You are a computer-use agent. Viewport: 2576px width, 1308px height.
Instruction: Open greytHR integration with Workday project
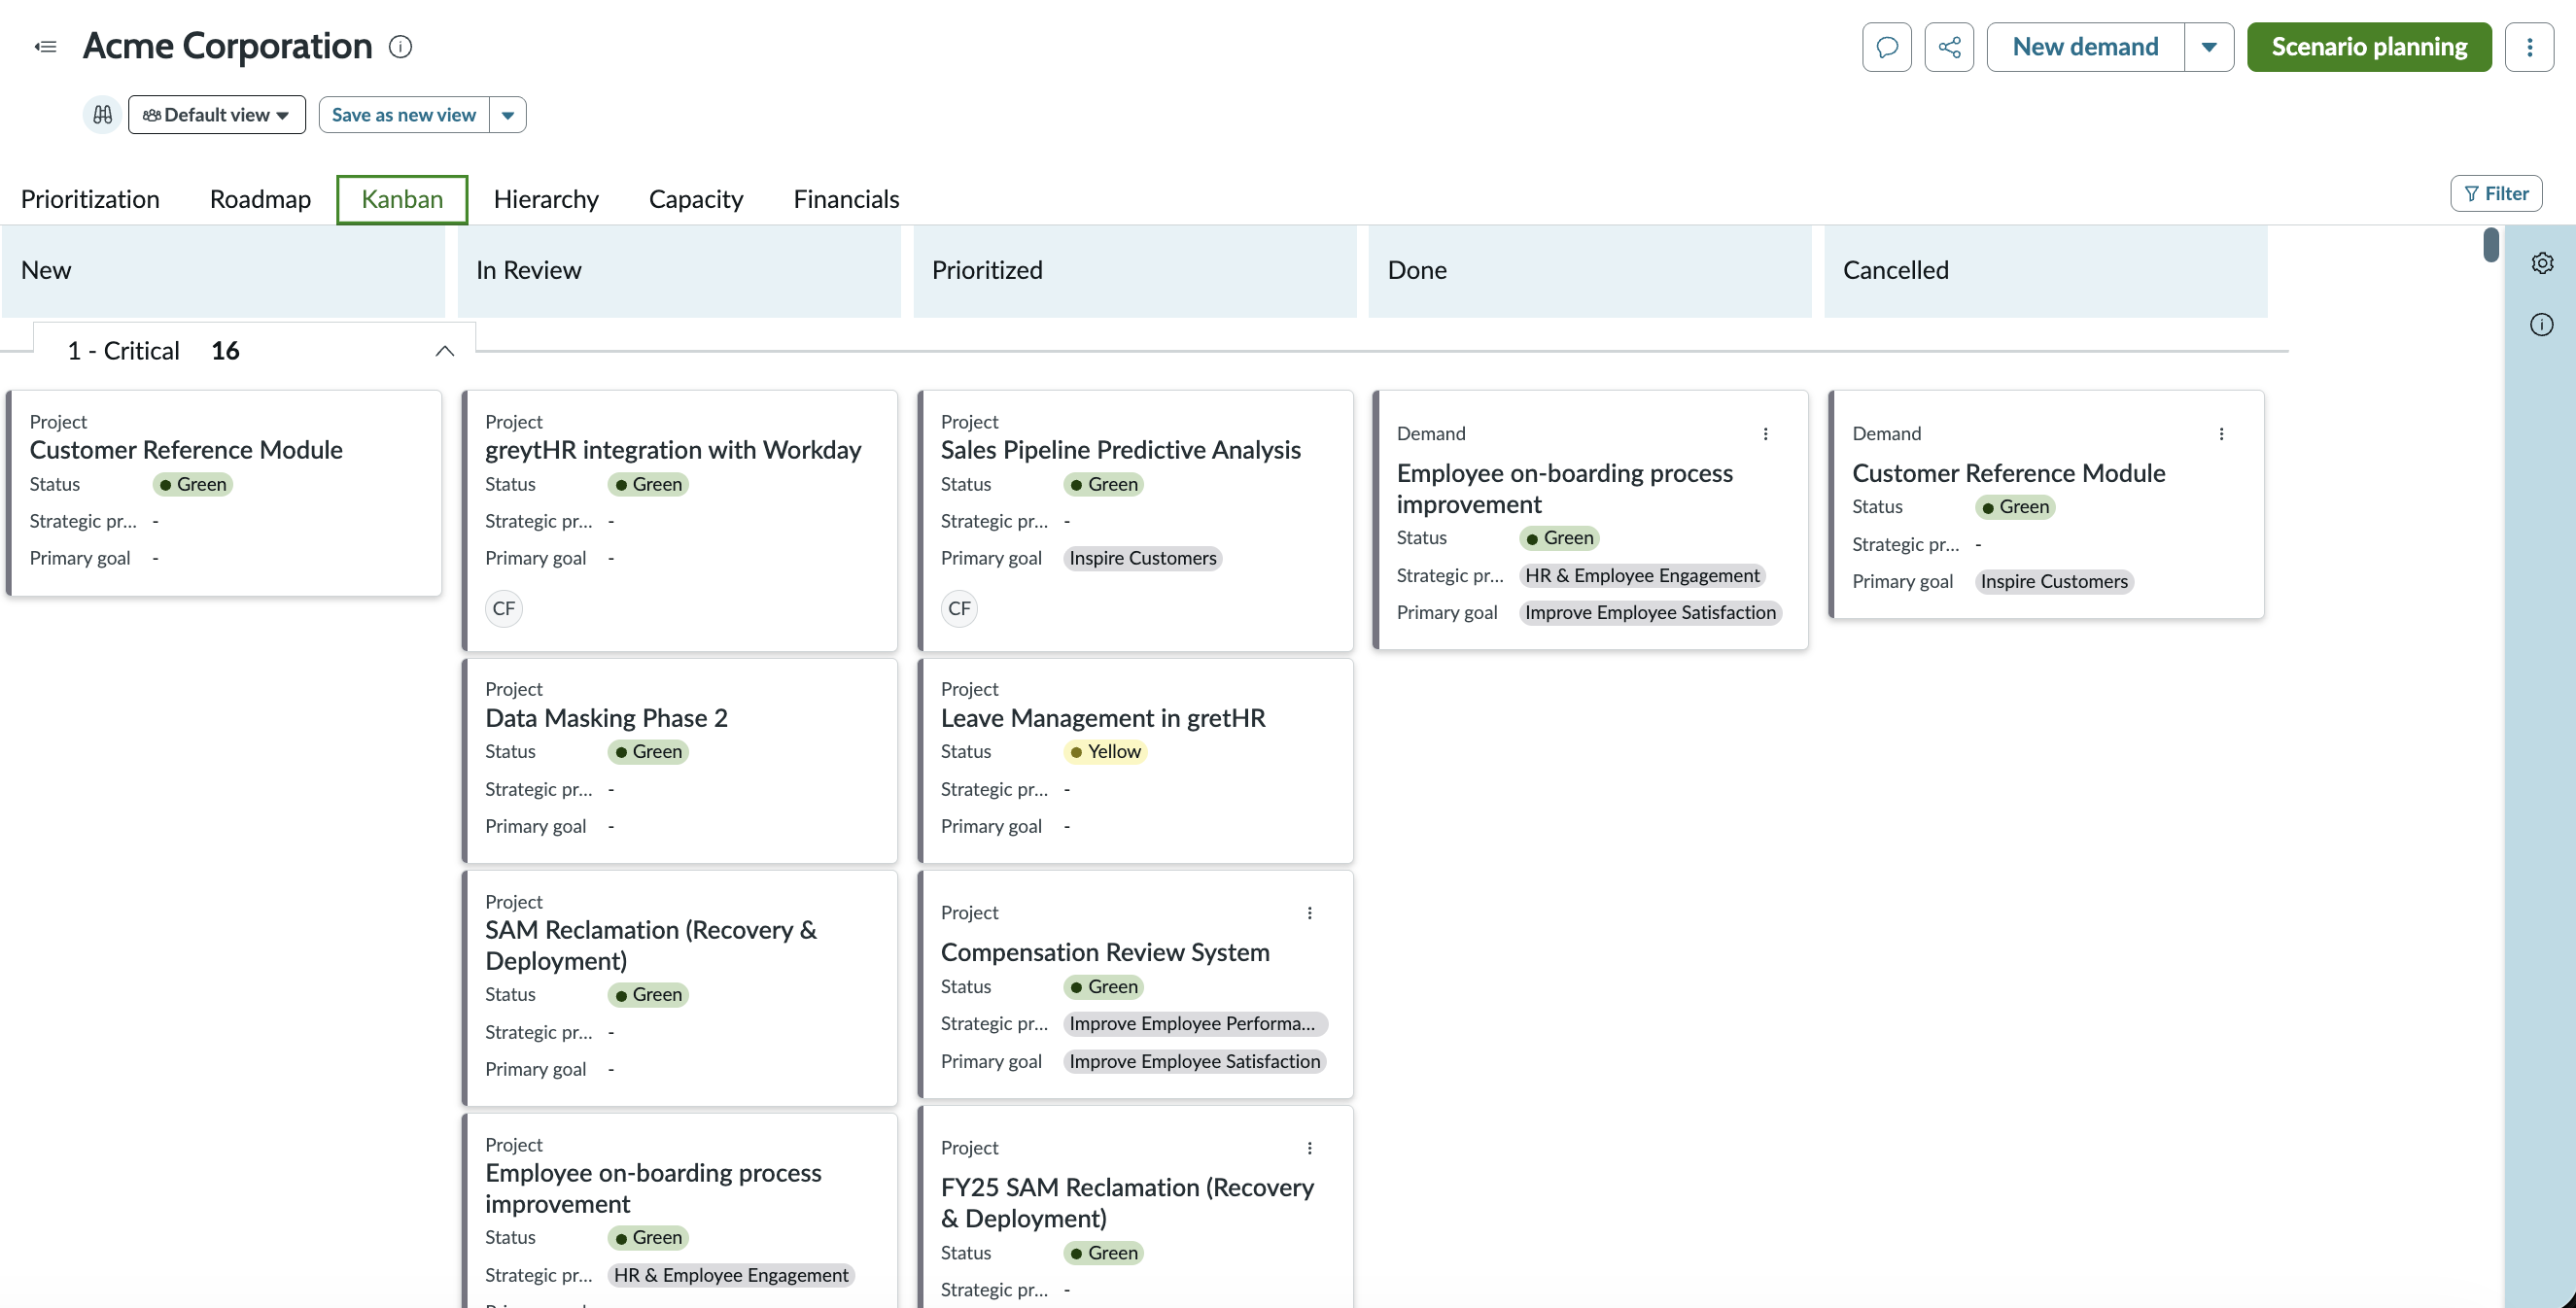click(673, 451)
